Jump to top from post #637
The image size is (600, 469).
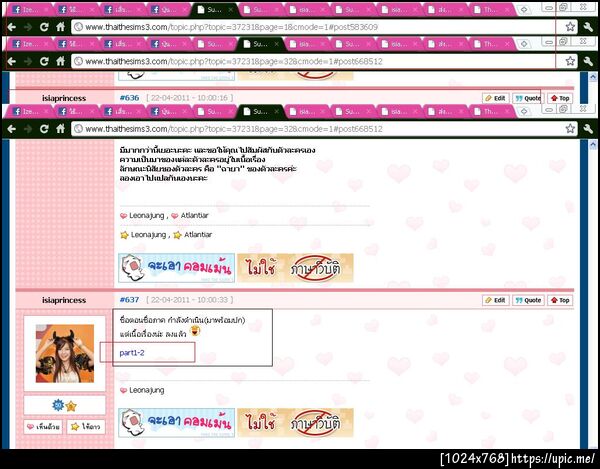[x=560, y=300]
